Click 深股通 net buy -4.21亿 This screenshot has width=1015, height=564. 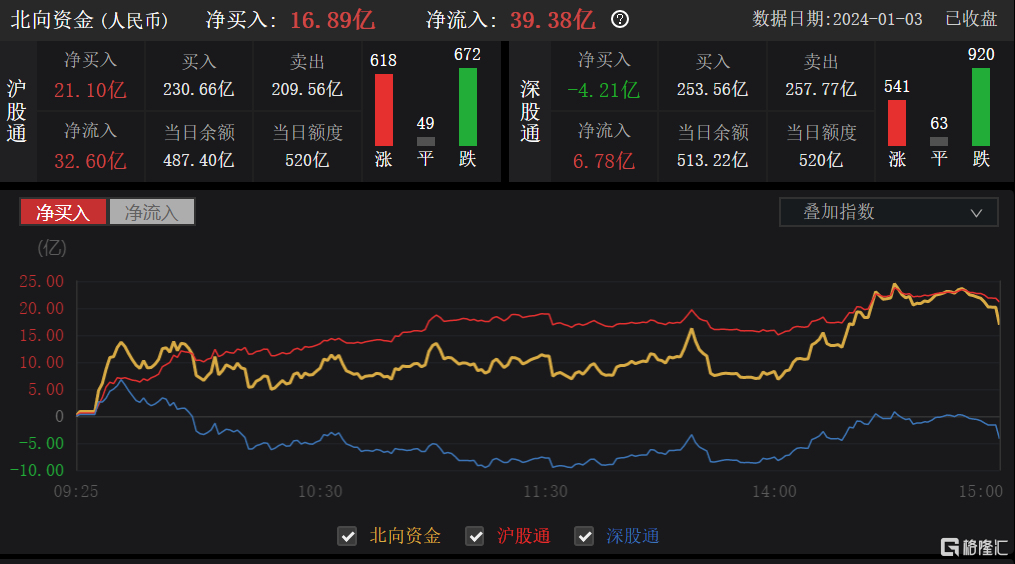point(603,90)
